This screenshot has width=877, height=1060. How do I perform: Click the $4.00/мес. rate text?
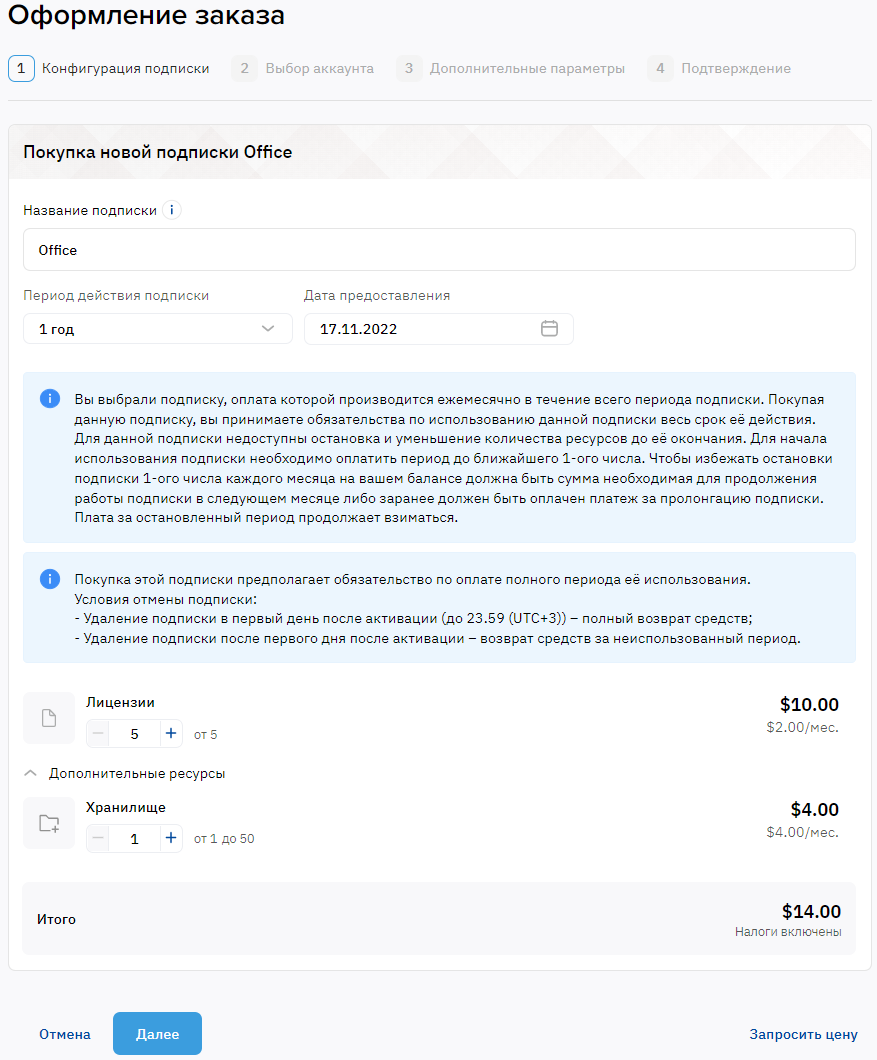click(803, 832)
